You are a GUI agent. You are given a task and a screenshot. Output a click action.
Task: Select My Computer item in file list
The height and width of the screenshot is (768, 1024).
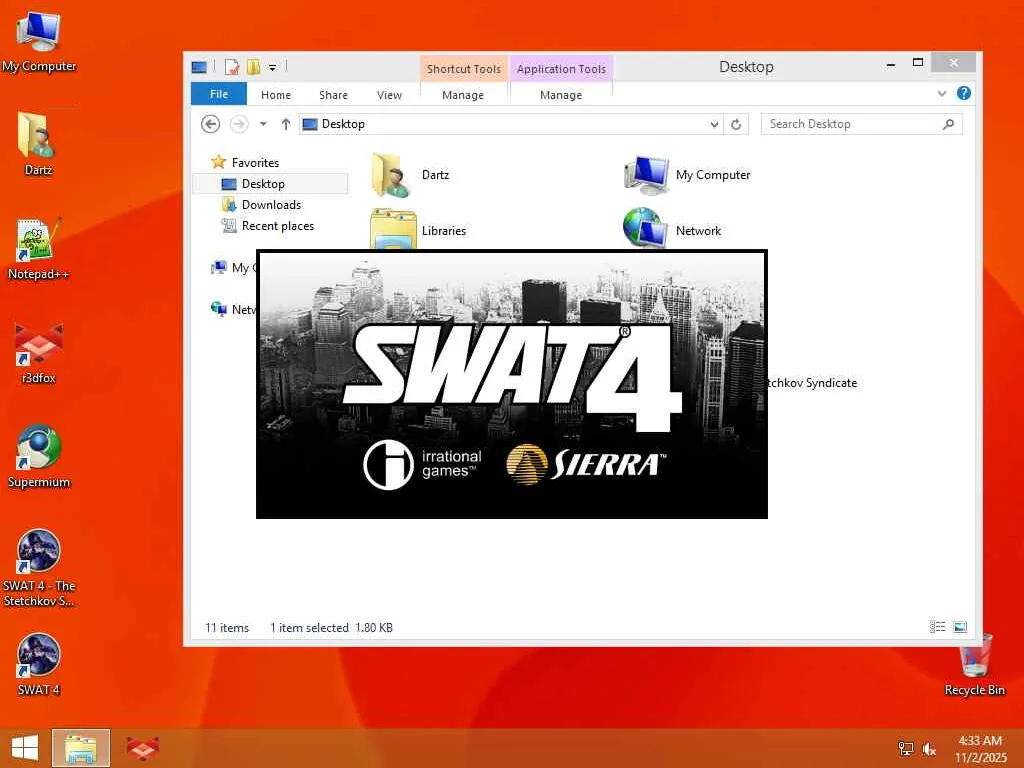pyautogui.click(x=686, y=175)
